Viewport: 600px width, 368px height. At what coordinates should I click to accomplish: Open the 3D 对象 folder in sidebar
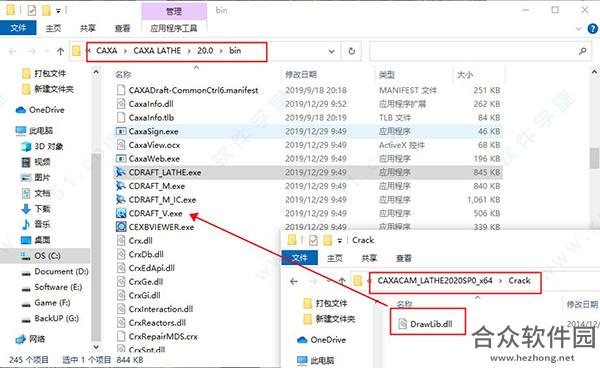(49, 147)
